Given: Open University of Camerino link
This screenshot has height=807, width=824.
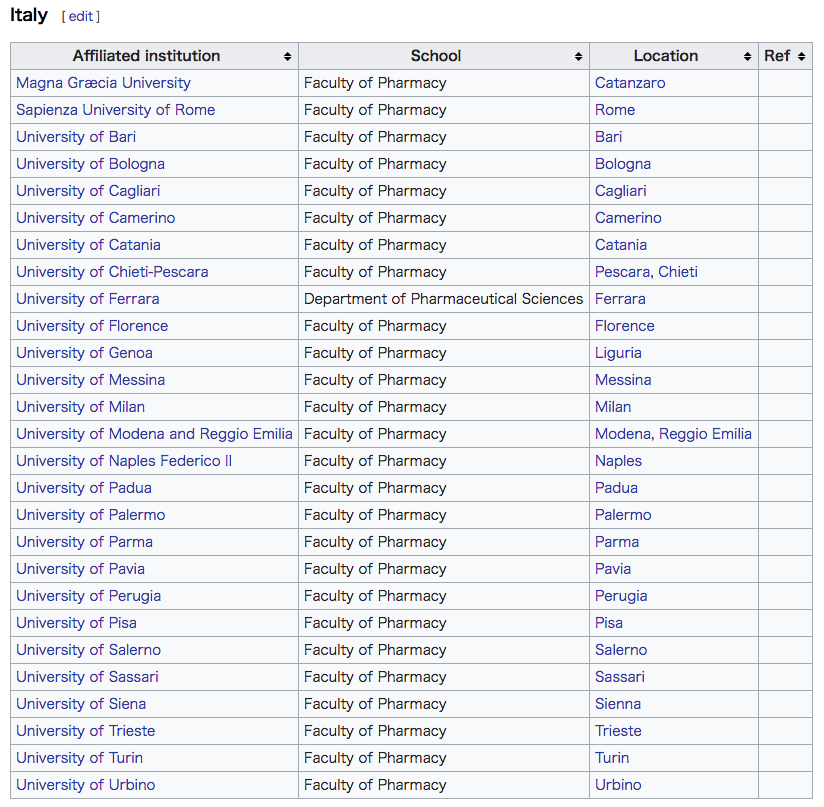Looking at the screenshot, I should coord(96,218).
